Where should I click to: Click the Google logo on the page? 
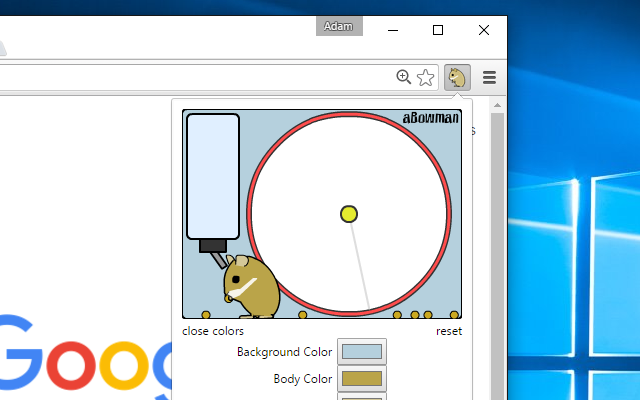(86, 359)
